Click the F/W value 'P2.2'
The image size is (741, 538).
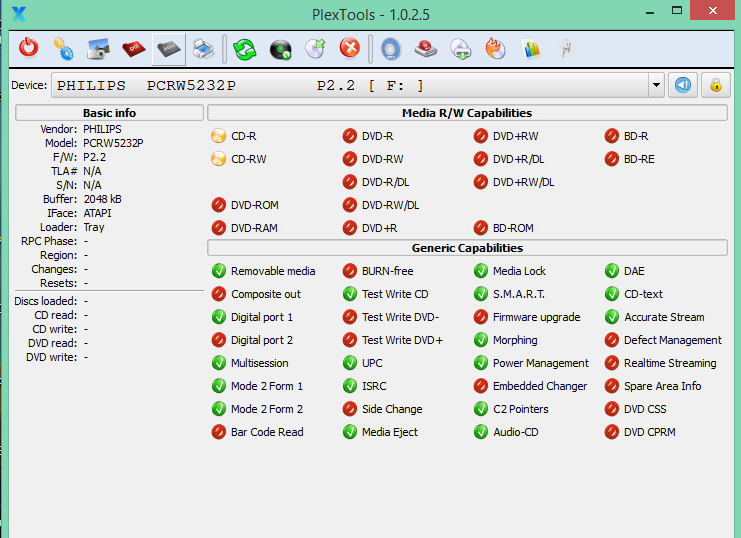(95, 157)
